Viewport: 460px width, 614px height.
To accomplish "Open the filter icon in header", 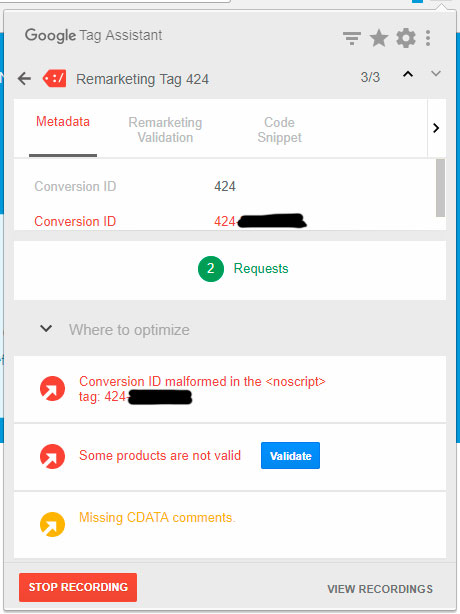I will 352,38.
